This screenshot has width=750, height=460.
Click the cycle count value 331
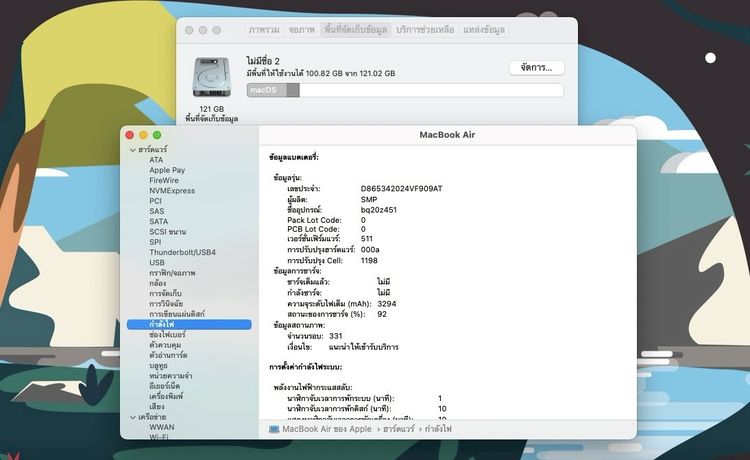[336, 336]
